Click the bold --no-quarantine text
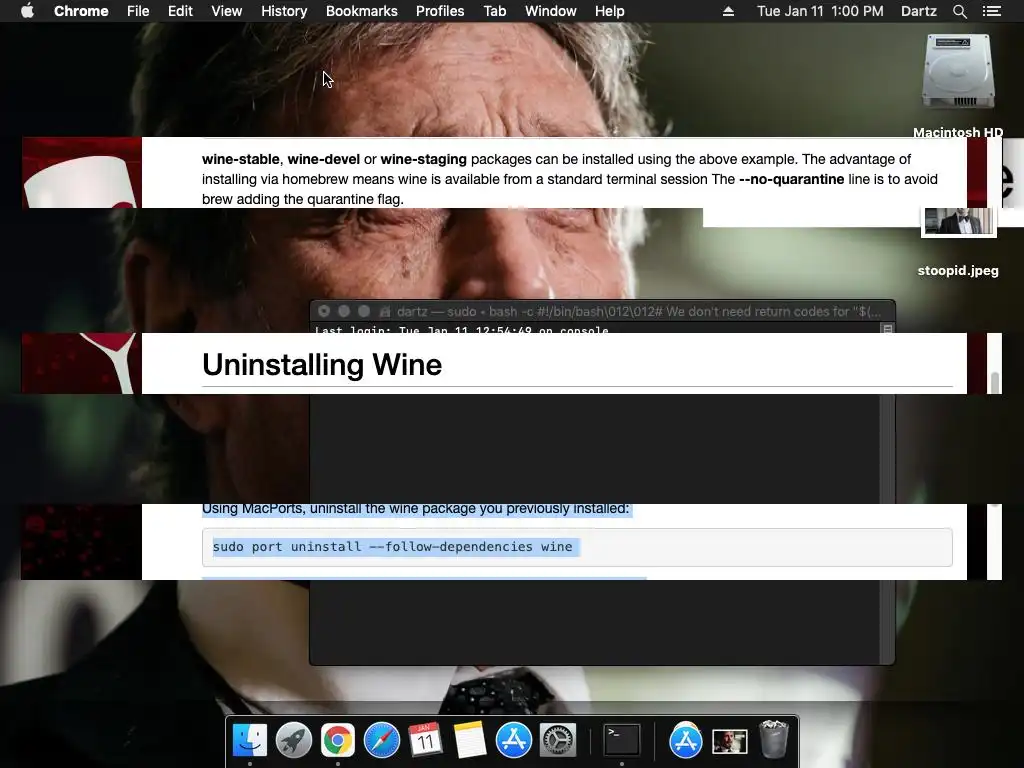The image size is (1024, 768). click(x=792, y=179)
